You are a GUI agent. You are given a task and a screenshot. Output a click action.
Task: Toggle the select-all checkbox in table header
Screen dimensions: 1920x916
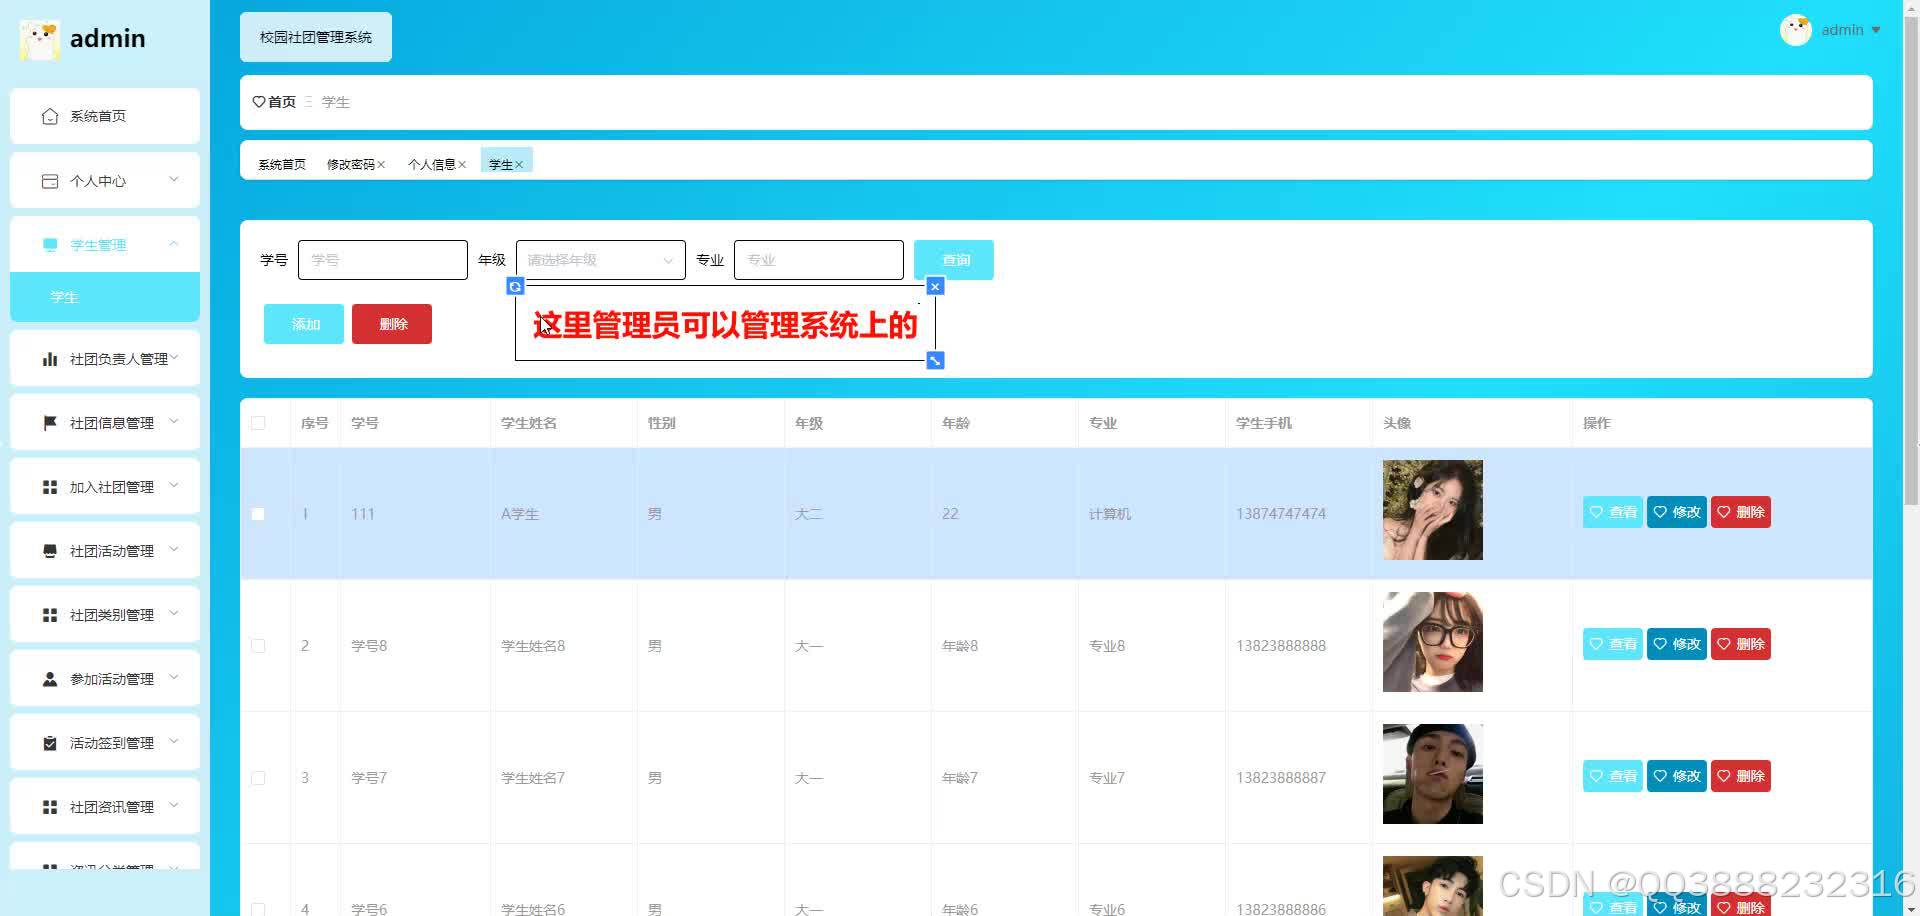point(258,423)
